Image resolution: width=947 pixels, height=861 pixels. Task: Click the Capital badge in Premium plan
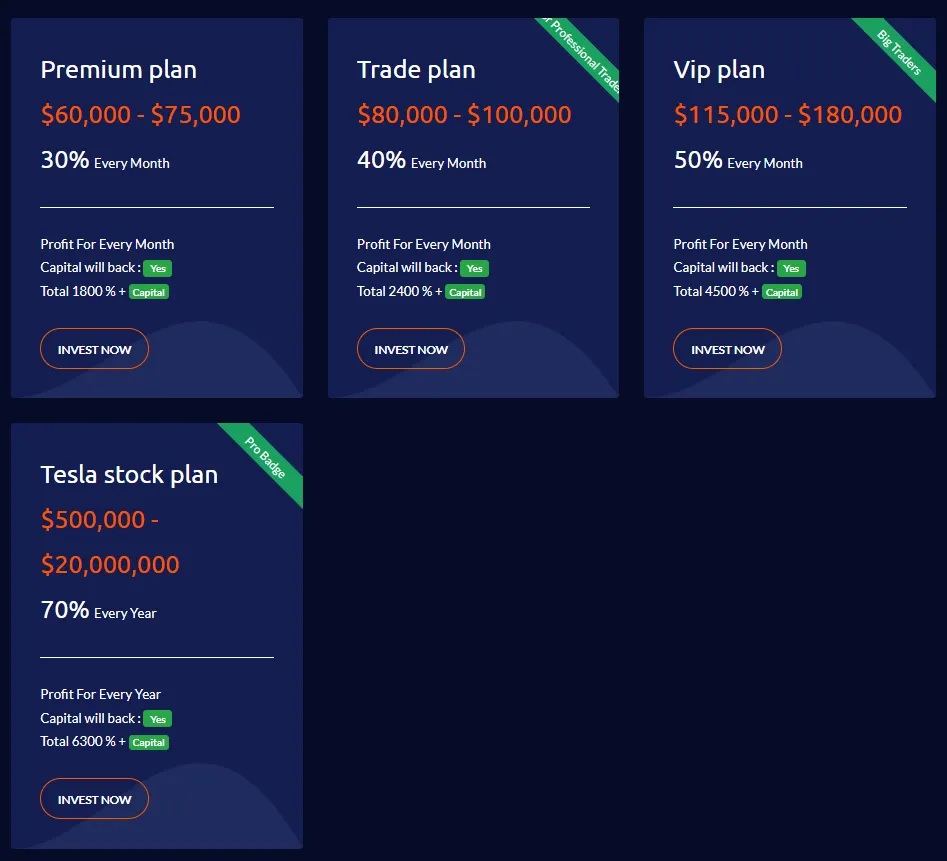(149, 292)
